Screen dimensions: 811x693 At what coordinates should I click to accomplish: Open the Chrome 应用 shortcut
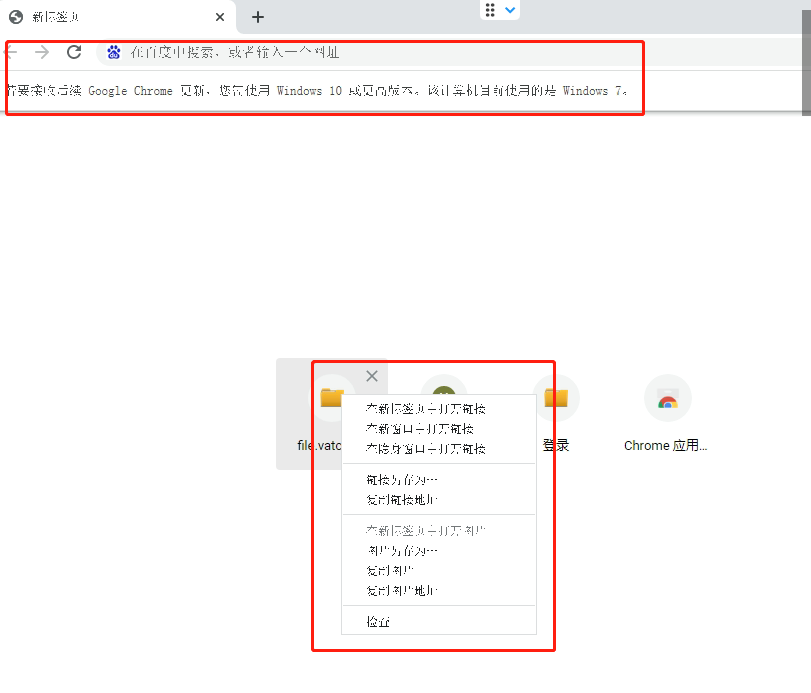click(x=667, y=398)
